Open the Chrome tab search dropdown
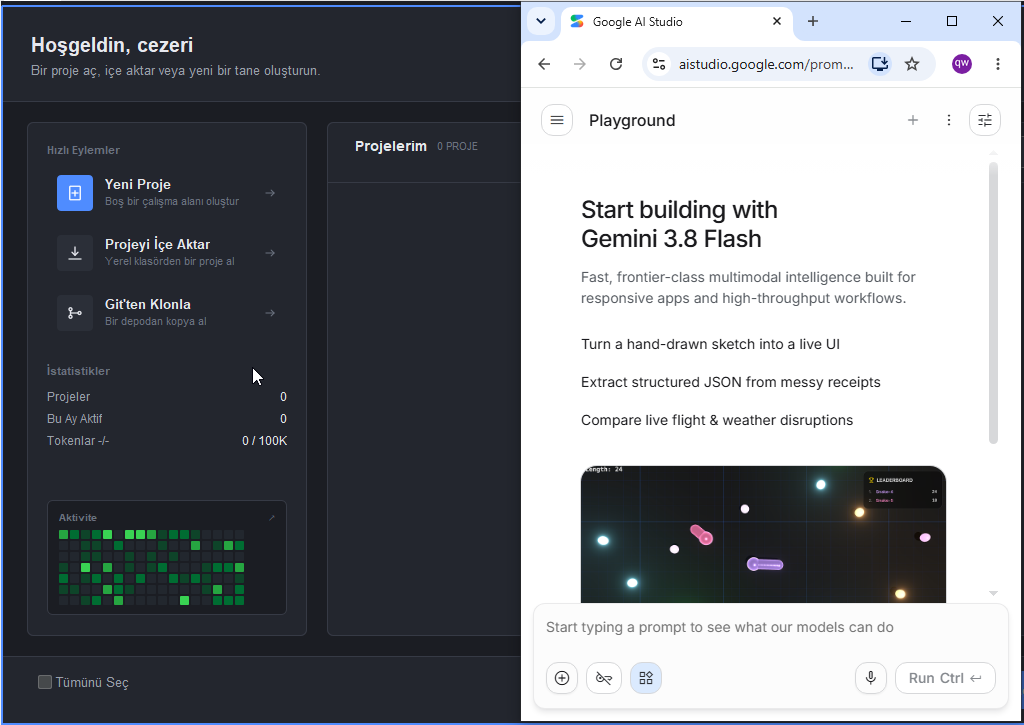Image resolution: width=1024 pixels, height=725 pixels. click(x=541, y=21)
